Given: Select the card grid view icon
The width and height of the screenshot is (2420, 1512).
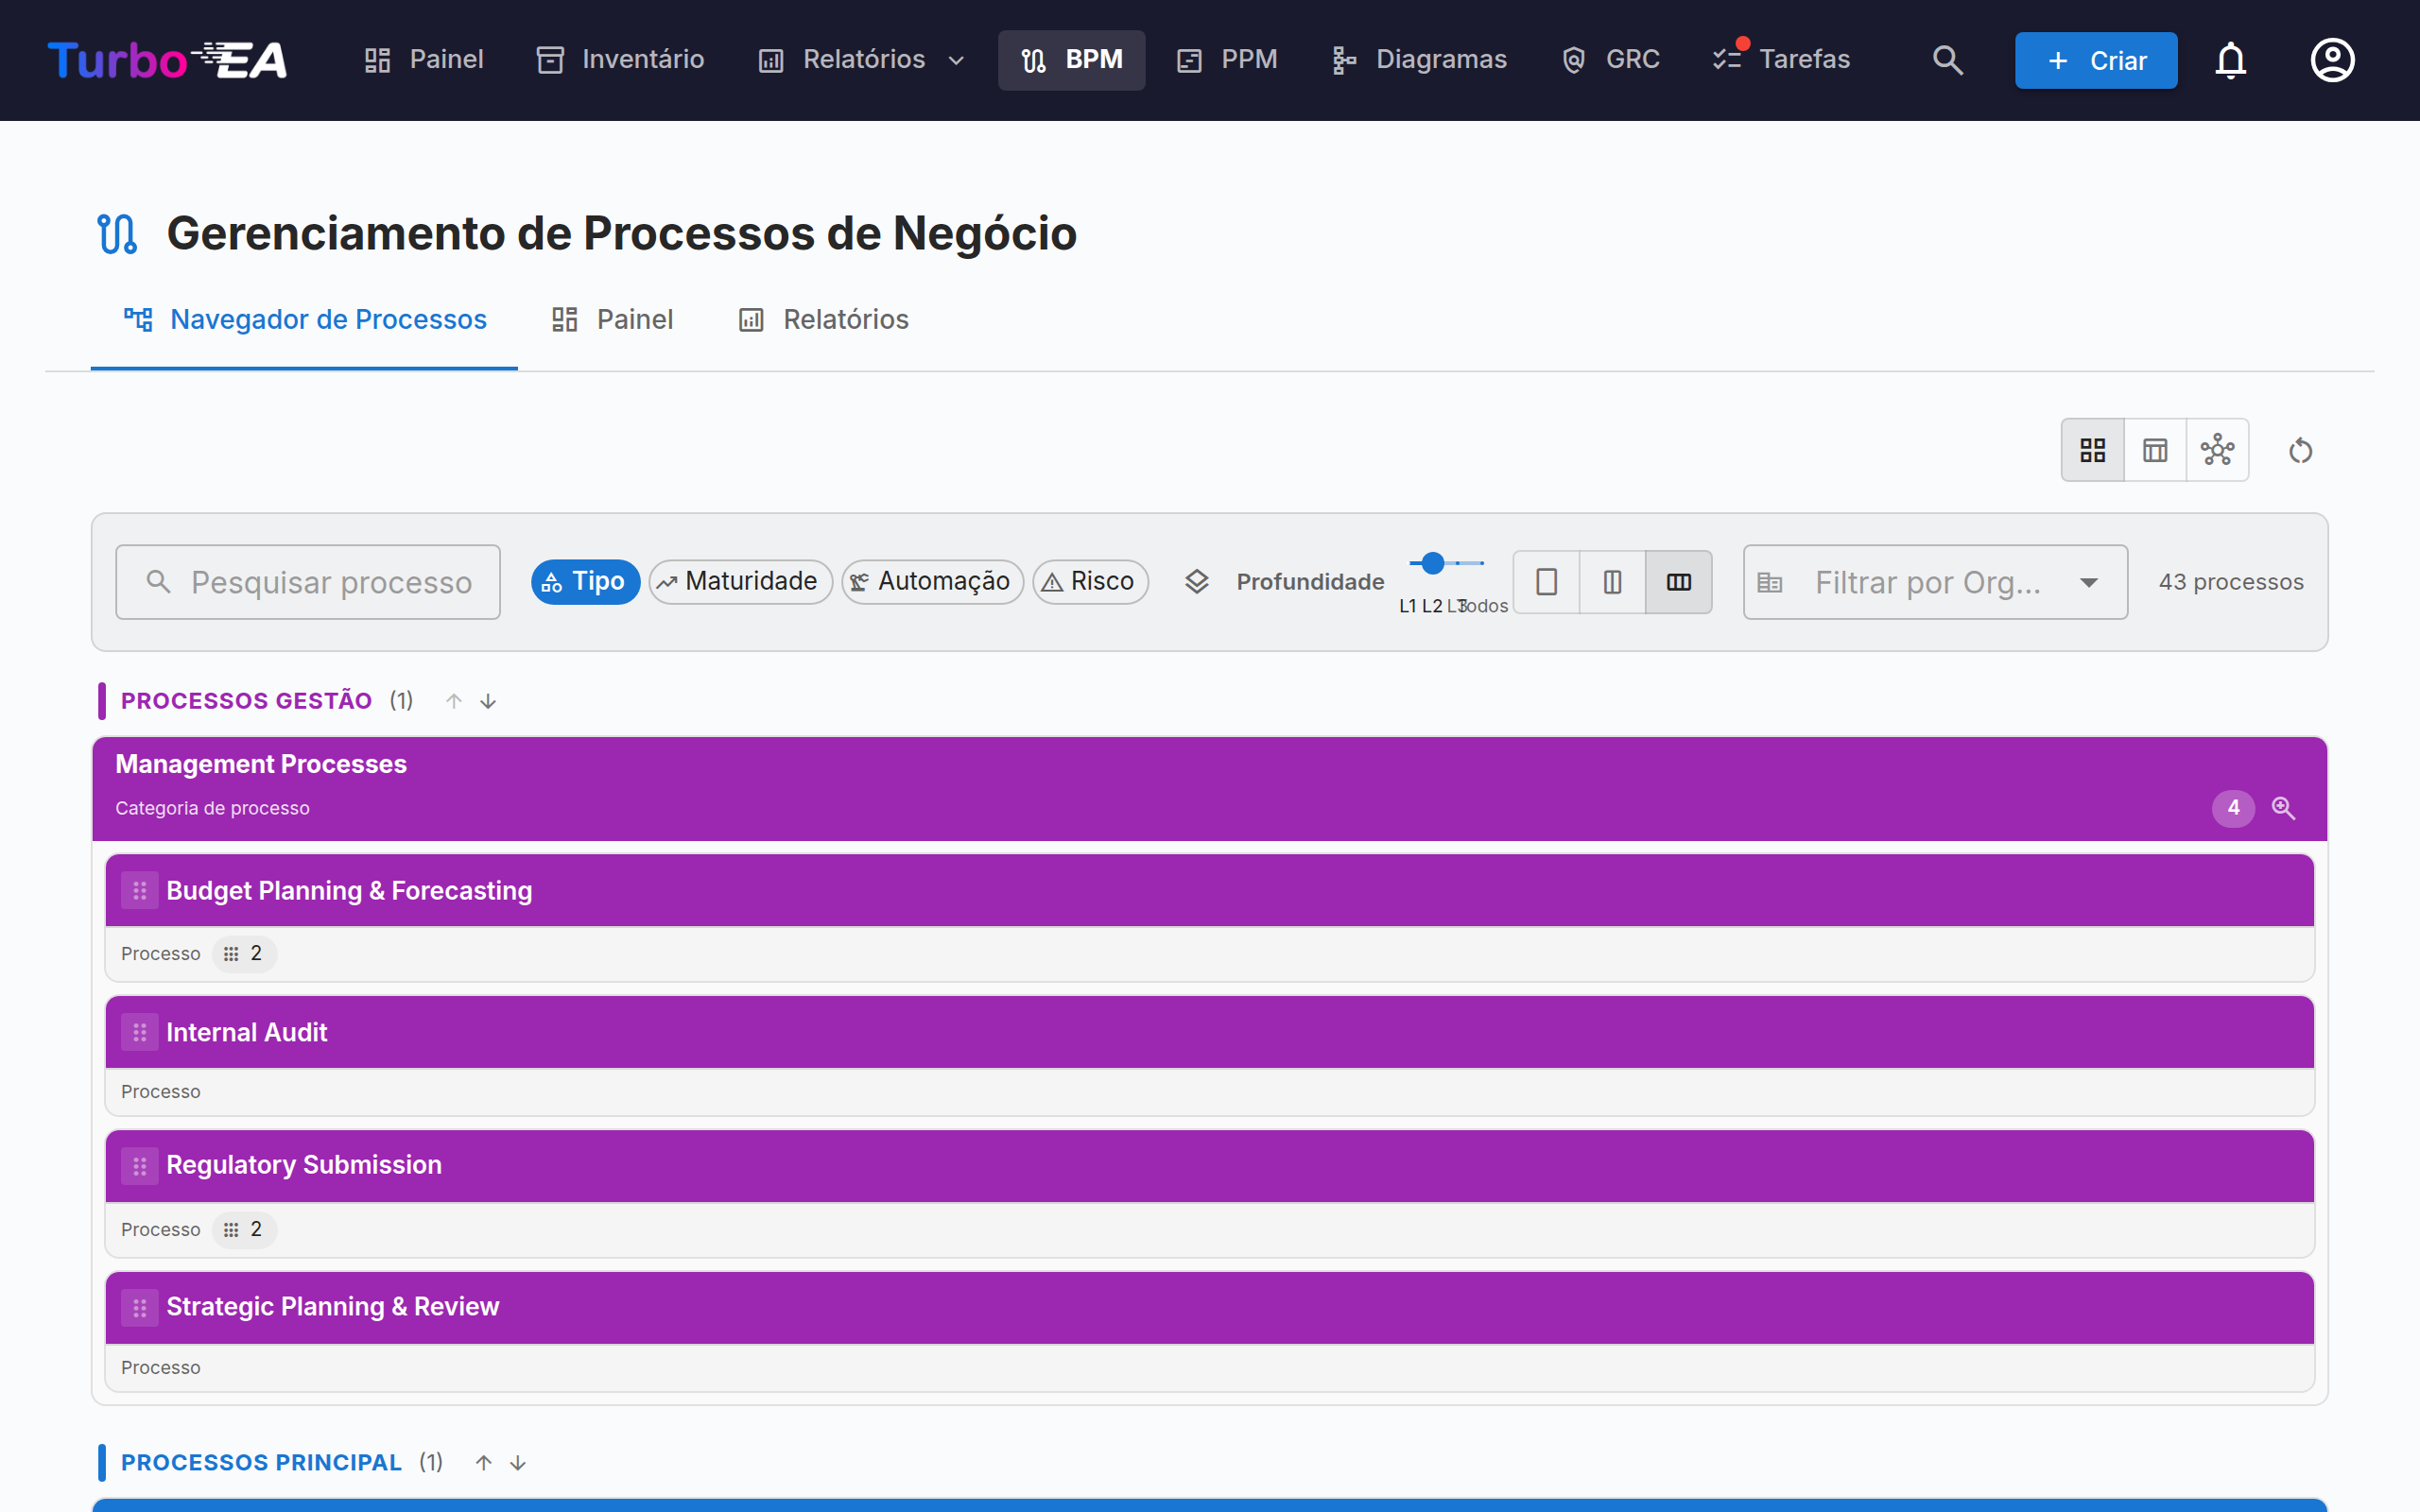Looking at the screenshot, I should click(x=2093, y=450).
